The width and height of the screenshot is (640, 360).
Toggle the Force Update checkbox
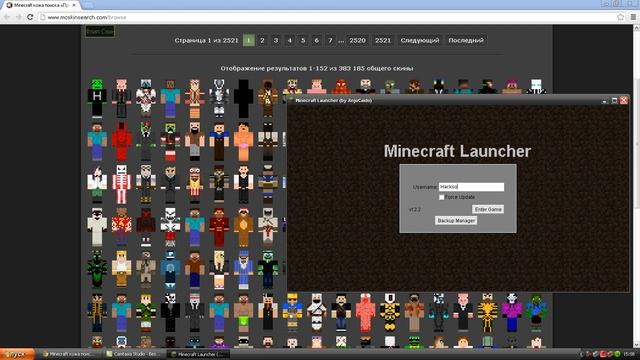pyautogui.click(x=441, y=197)
